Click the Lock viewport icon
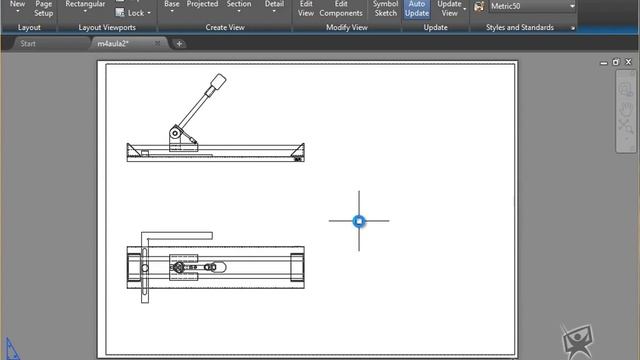Image resolution: width=640 pixels, height=360 pixels. coord(120,13)
